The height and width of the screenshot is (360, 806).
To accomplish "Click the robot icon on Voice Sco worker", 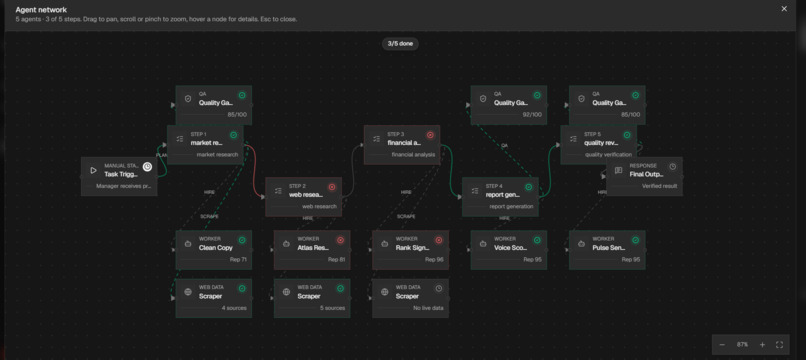I will coord(483,244).
